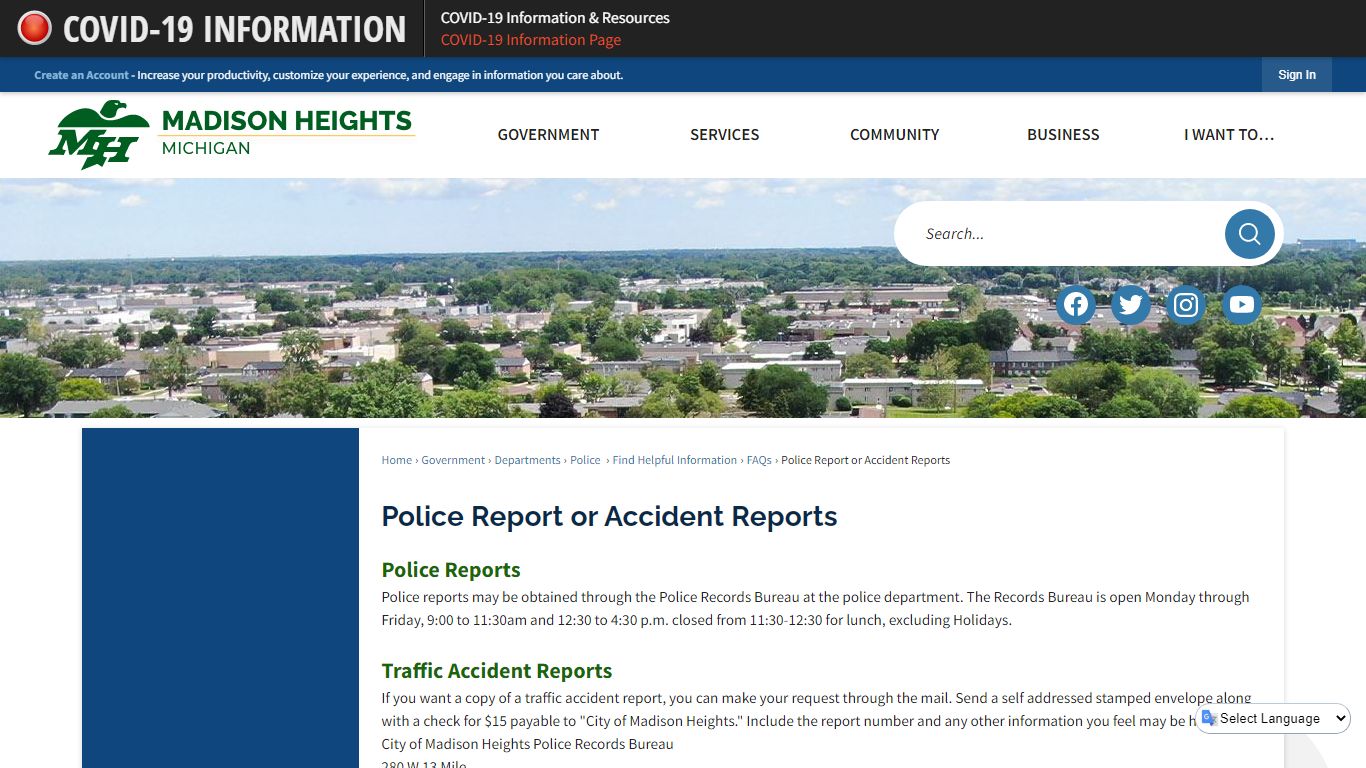The height and width of the screenshot is (768, 1366).
Task: Click City of Madison Heights Police Records Bureau text
Action: click(x=527, y=744)
